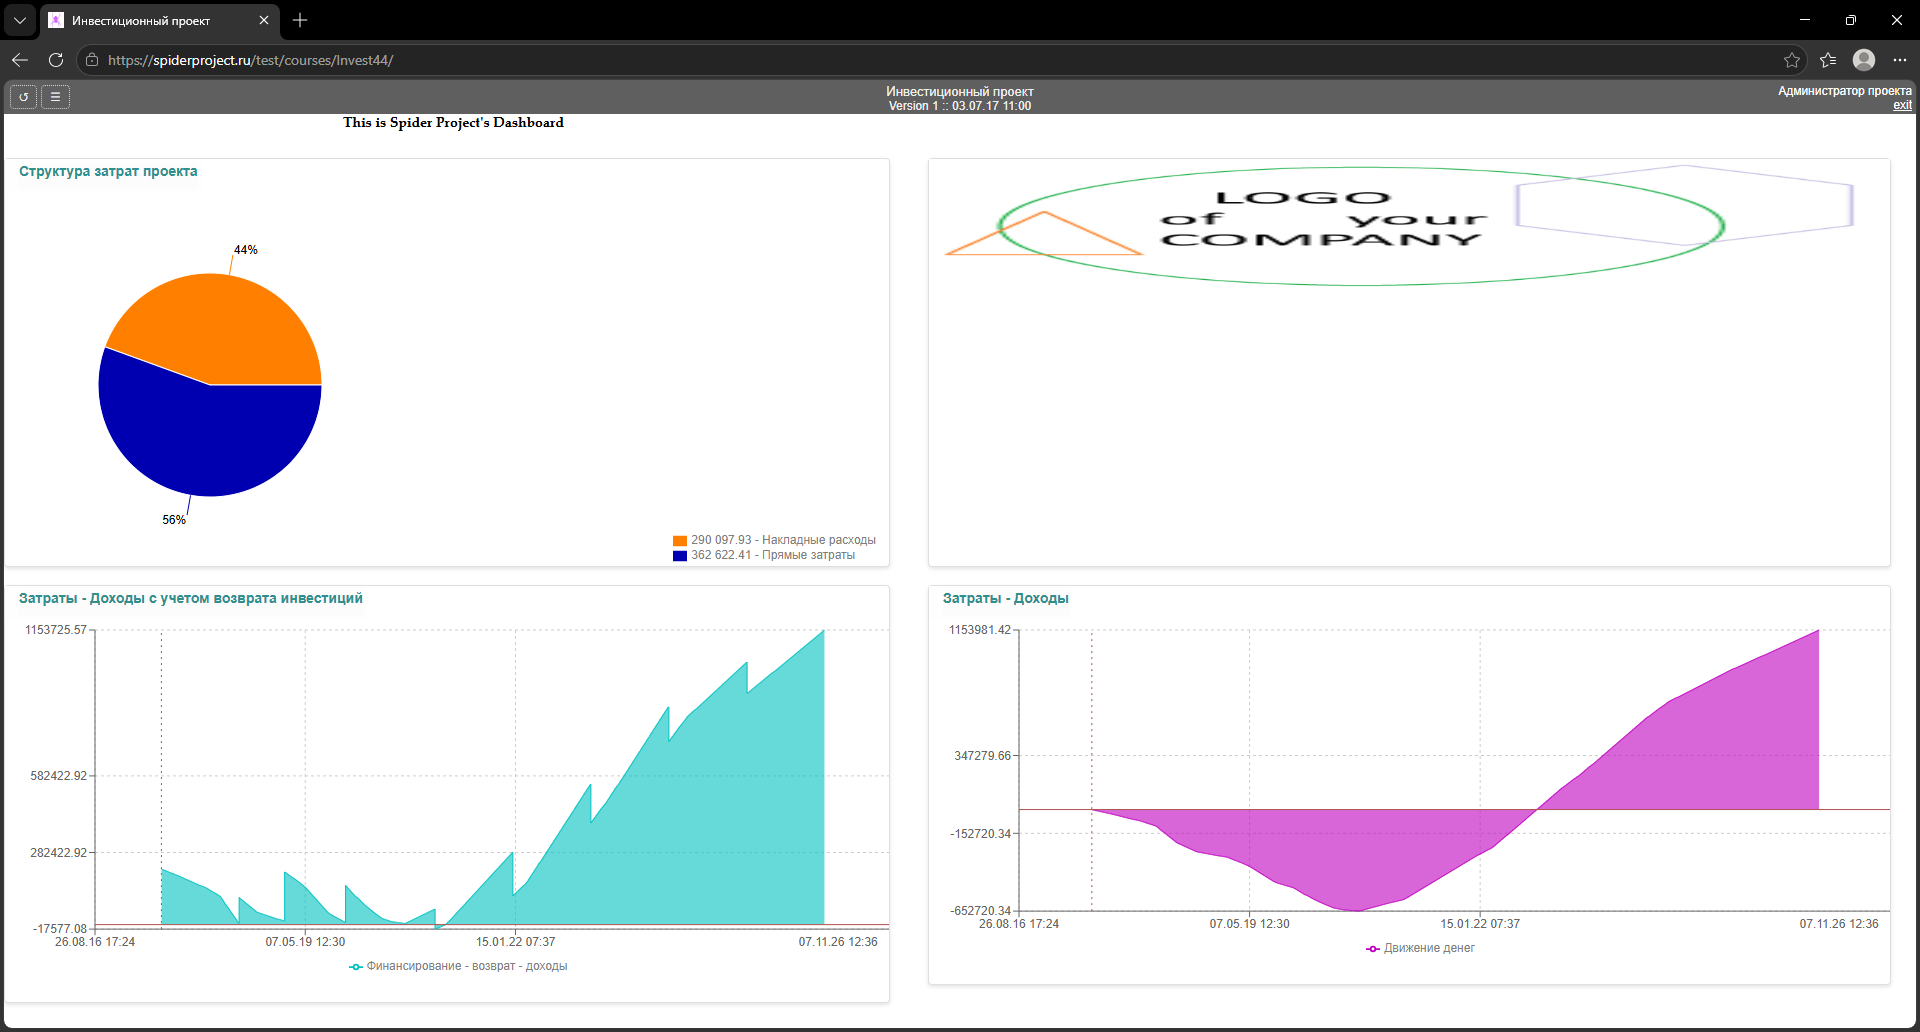Toggle the Финансирование - возврат - доходы legend
This screenshot has width=1920, height=1032.
click(x=458, y=966)
